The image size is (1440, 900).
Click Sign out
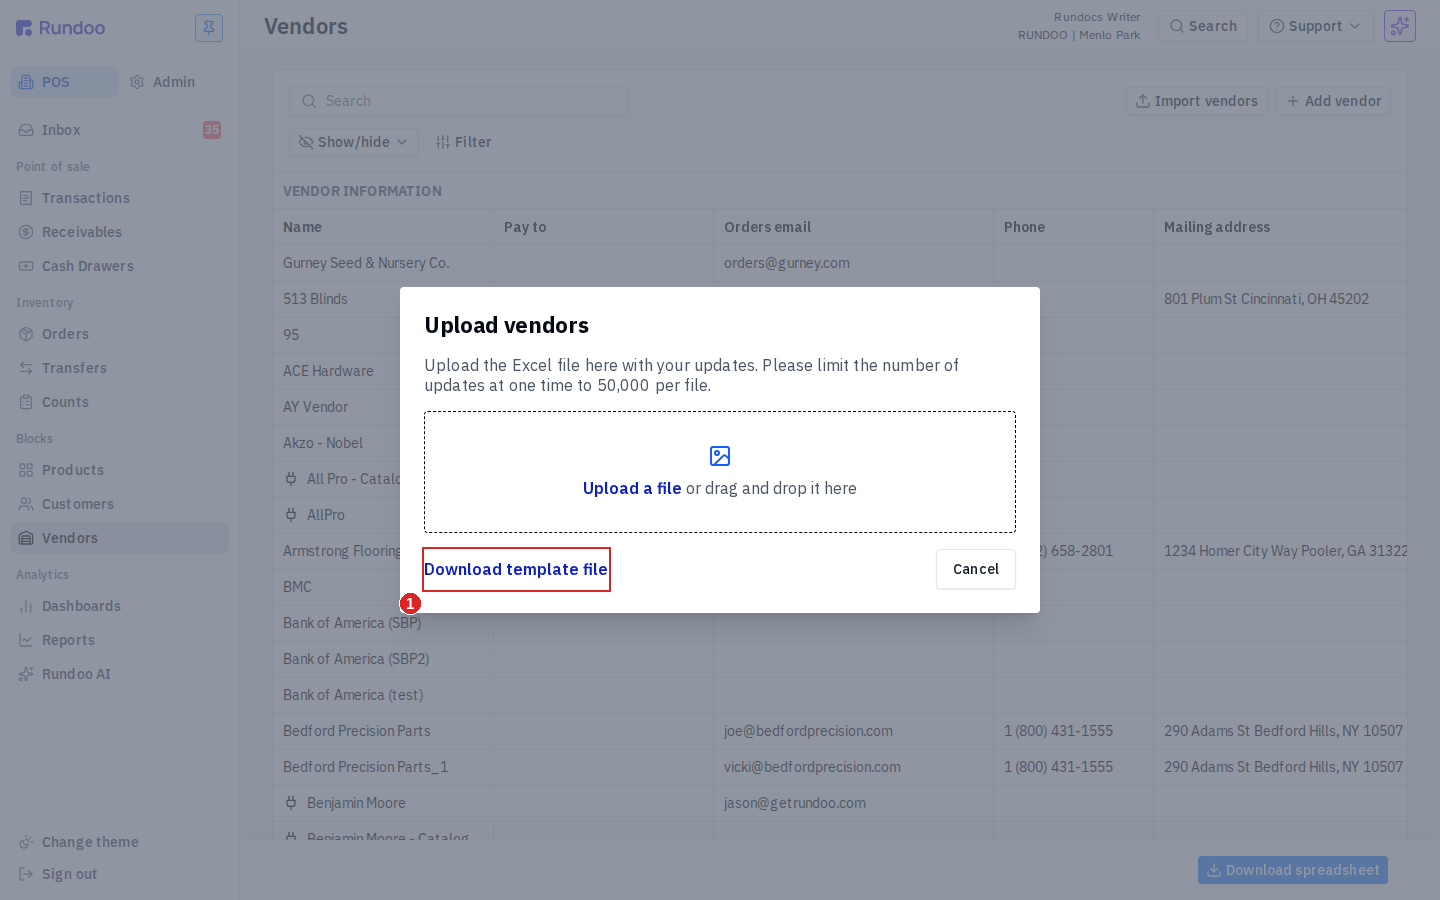119,874
